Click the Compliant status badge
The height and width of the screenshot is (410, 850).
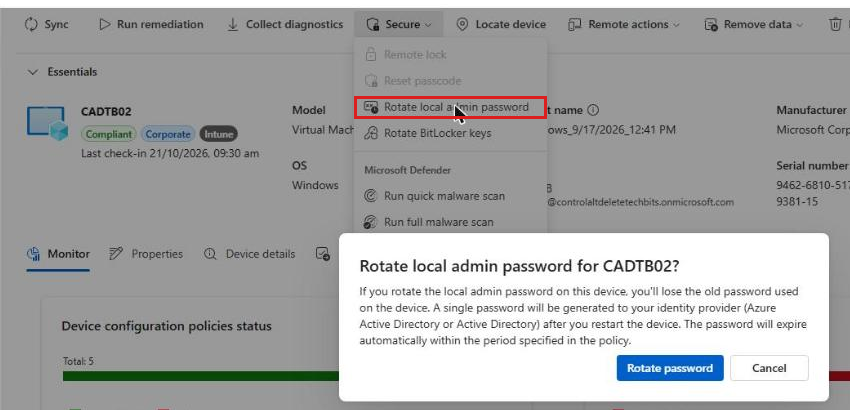tap(108, 134)
